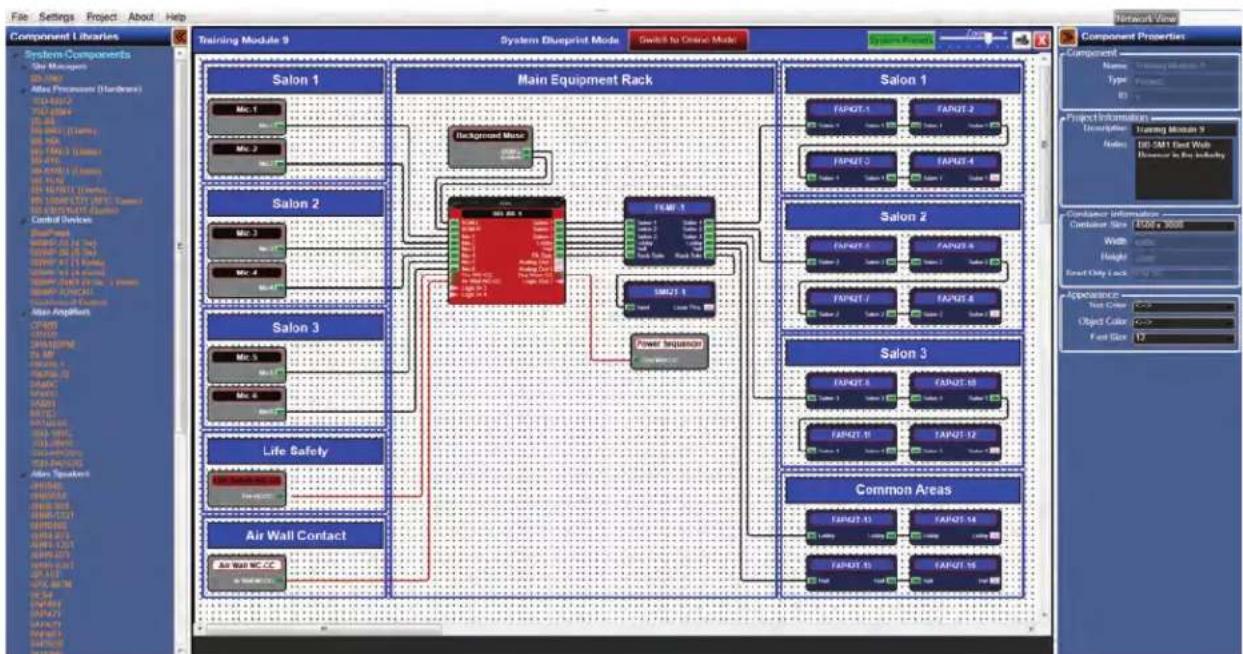Click the red X icon on the blueprint toolbar
This screenshot has width=1243, height=654.
(1040, 40)
